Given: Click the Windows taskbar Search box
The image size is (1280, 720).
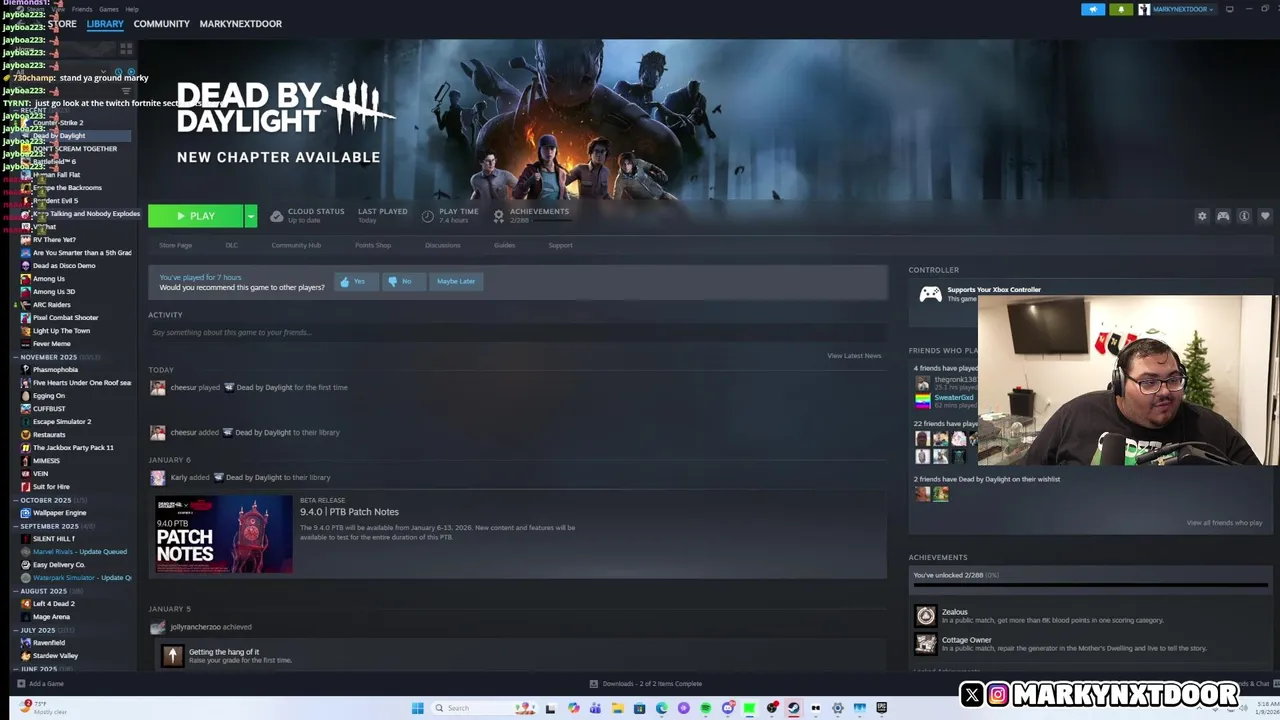Looking at the screenshot, I should coord(484,708).
